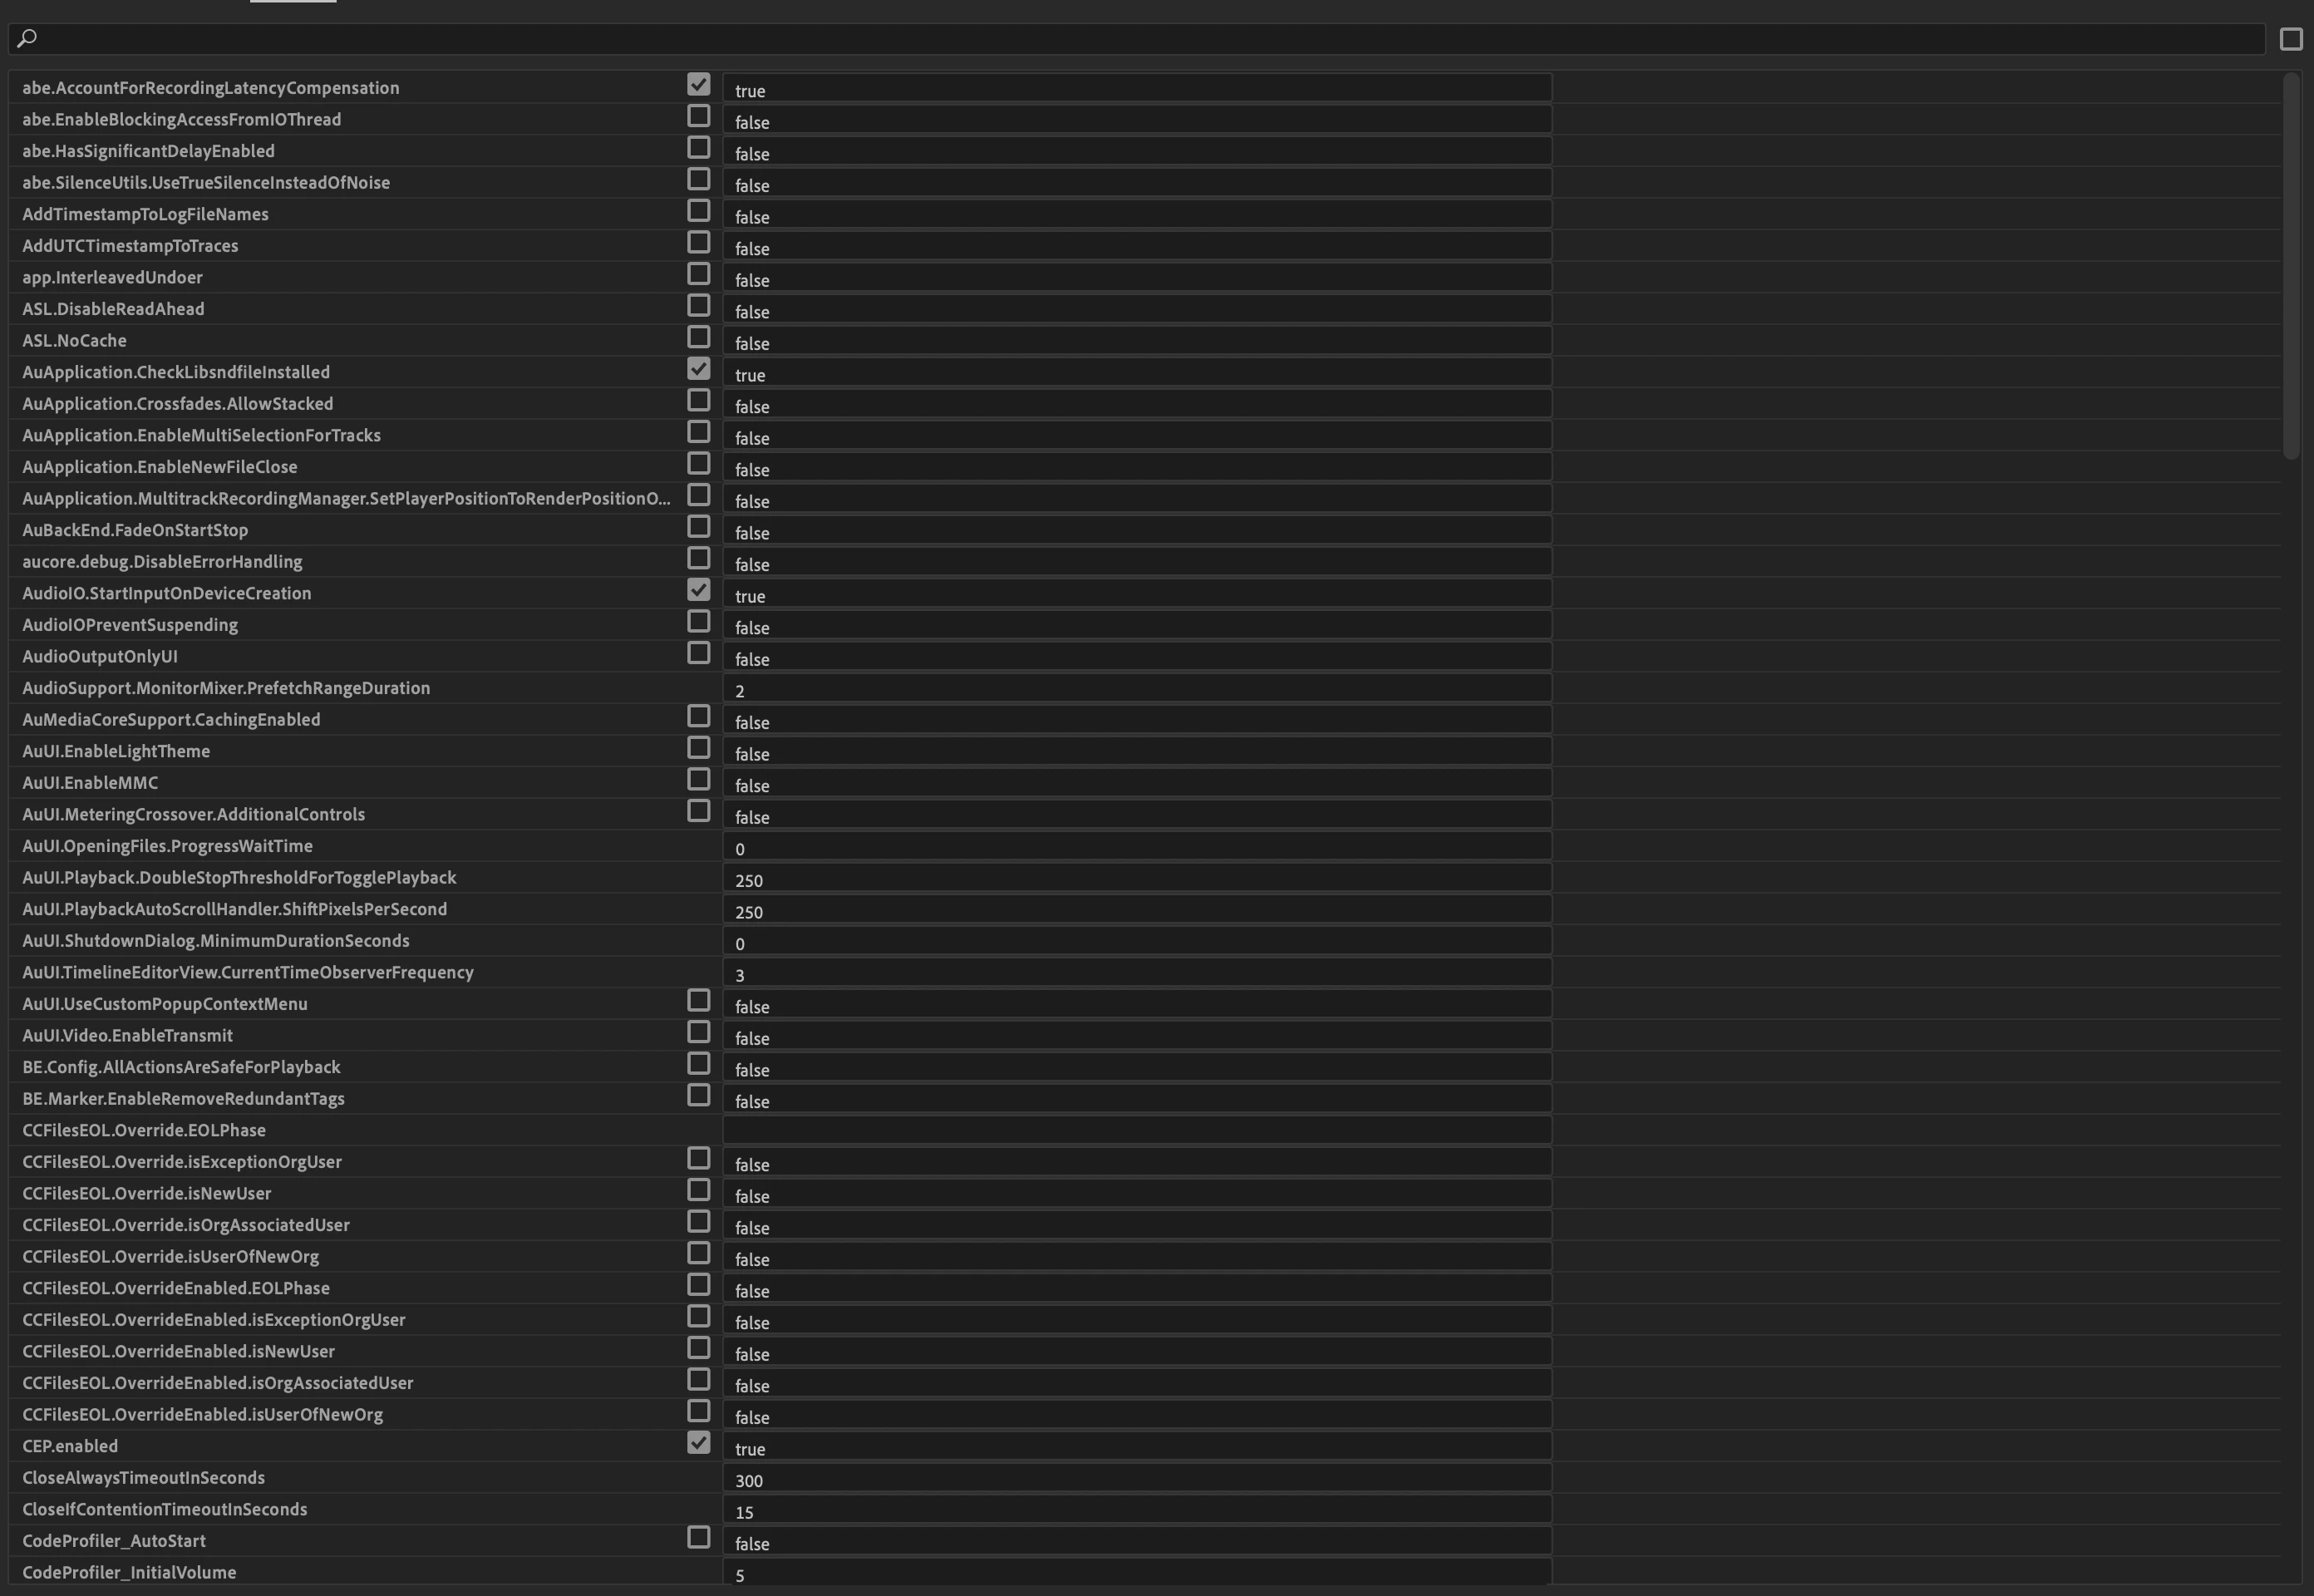
Task: Toggle the checkbox beside the search bar
Action: [2291, 39]
